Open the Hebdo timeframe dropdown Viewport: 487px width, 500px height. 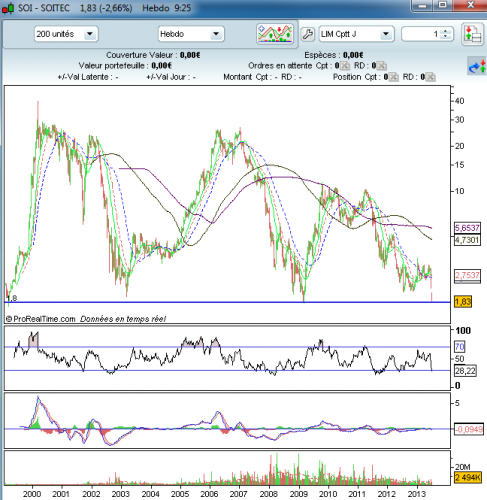[191, 34]
